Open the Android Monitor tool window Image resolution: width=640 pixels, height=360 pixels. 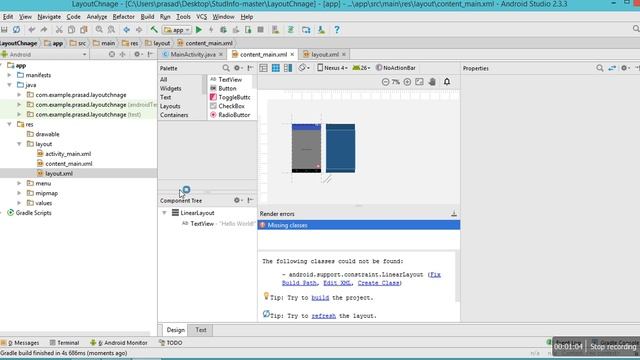click(x=119, y=343)
